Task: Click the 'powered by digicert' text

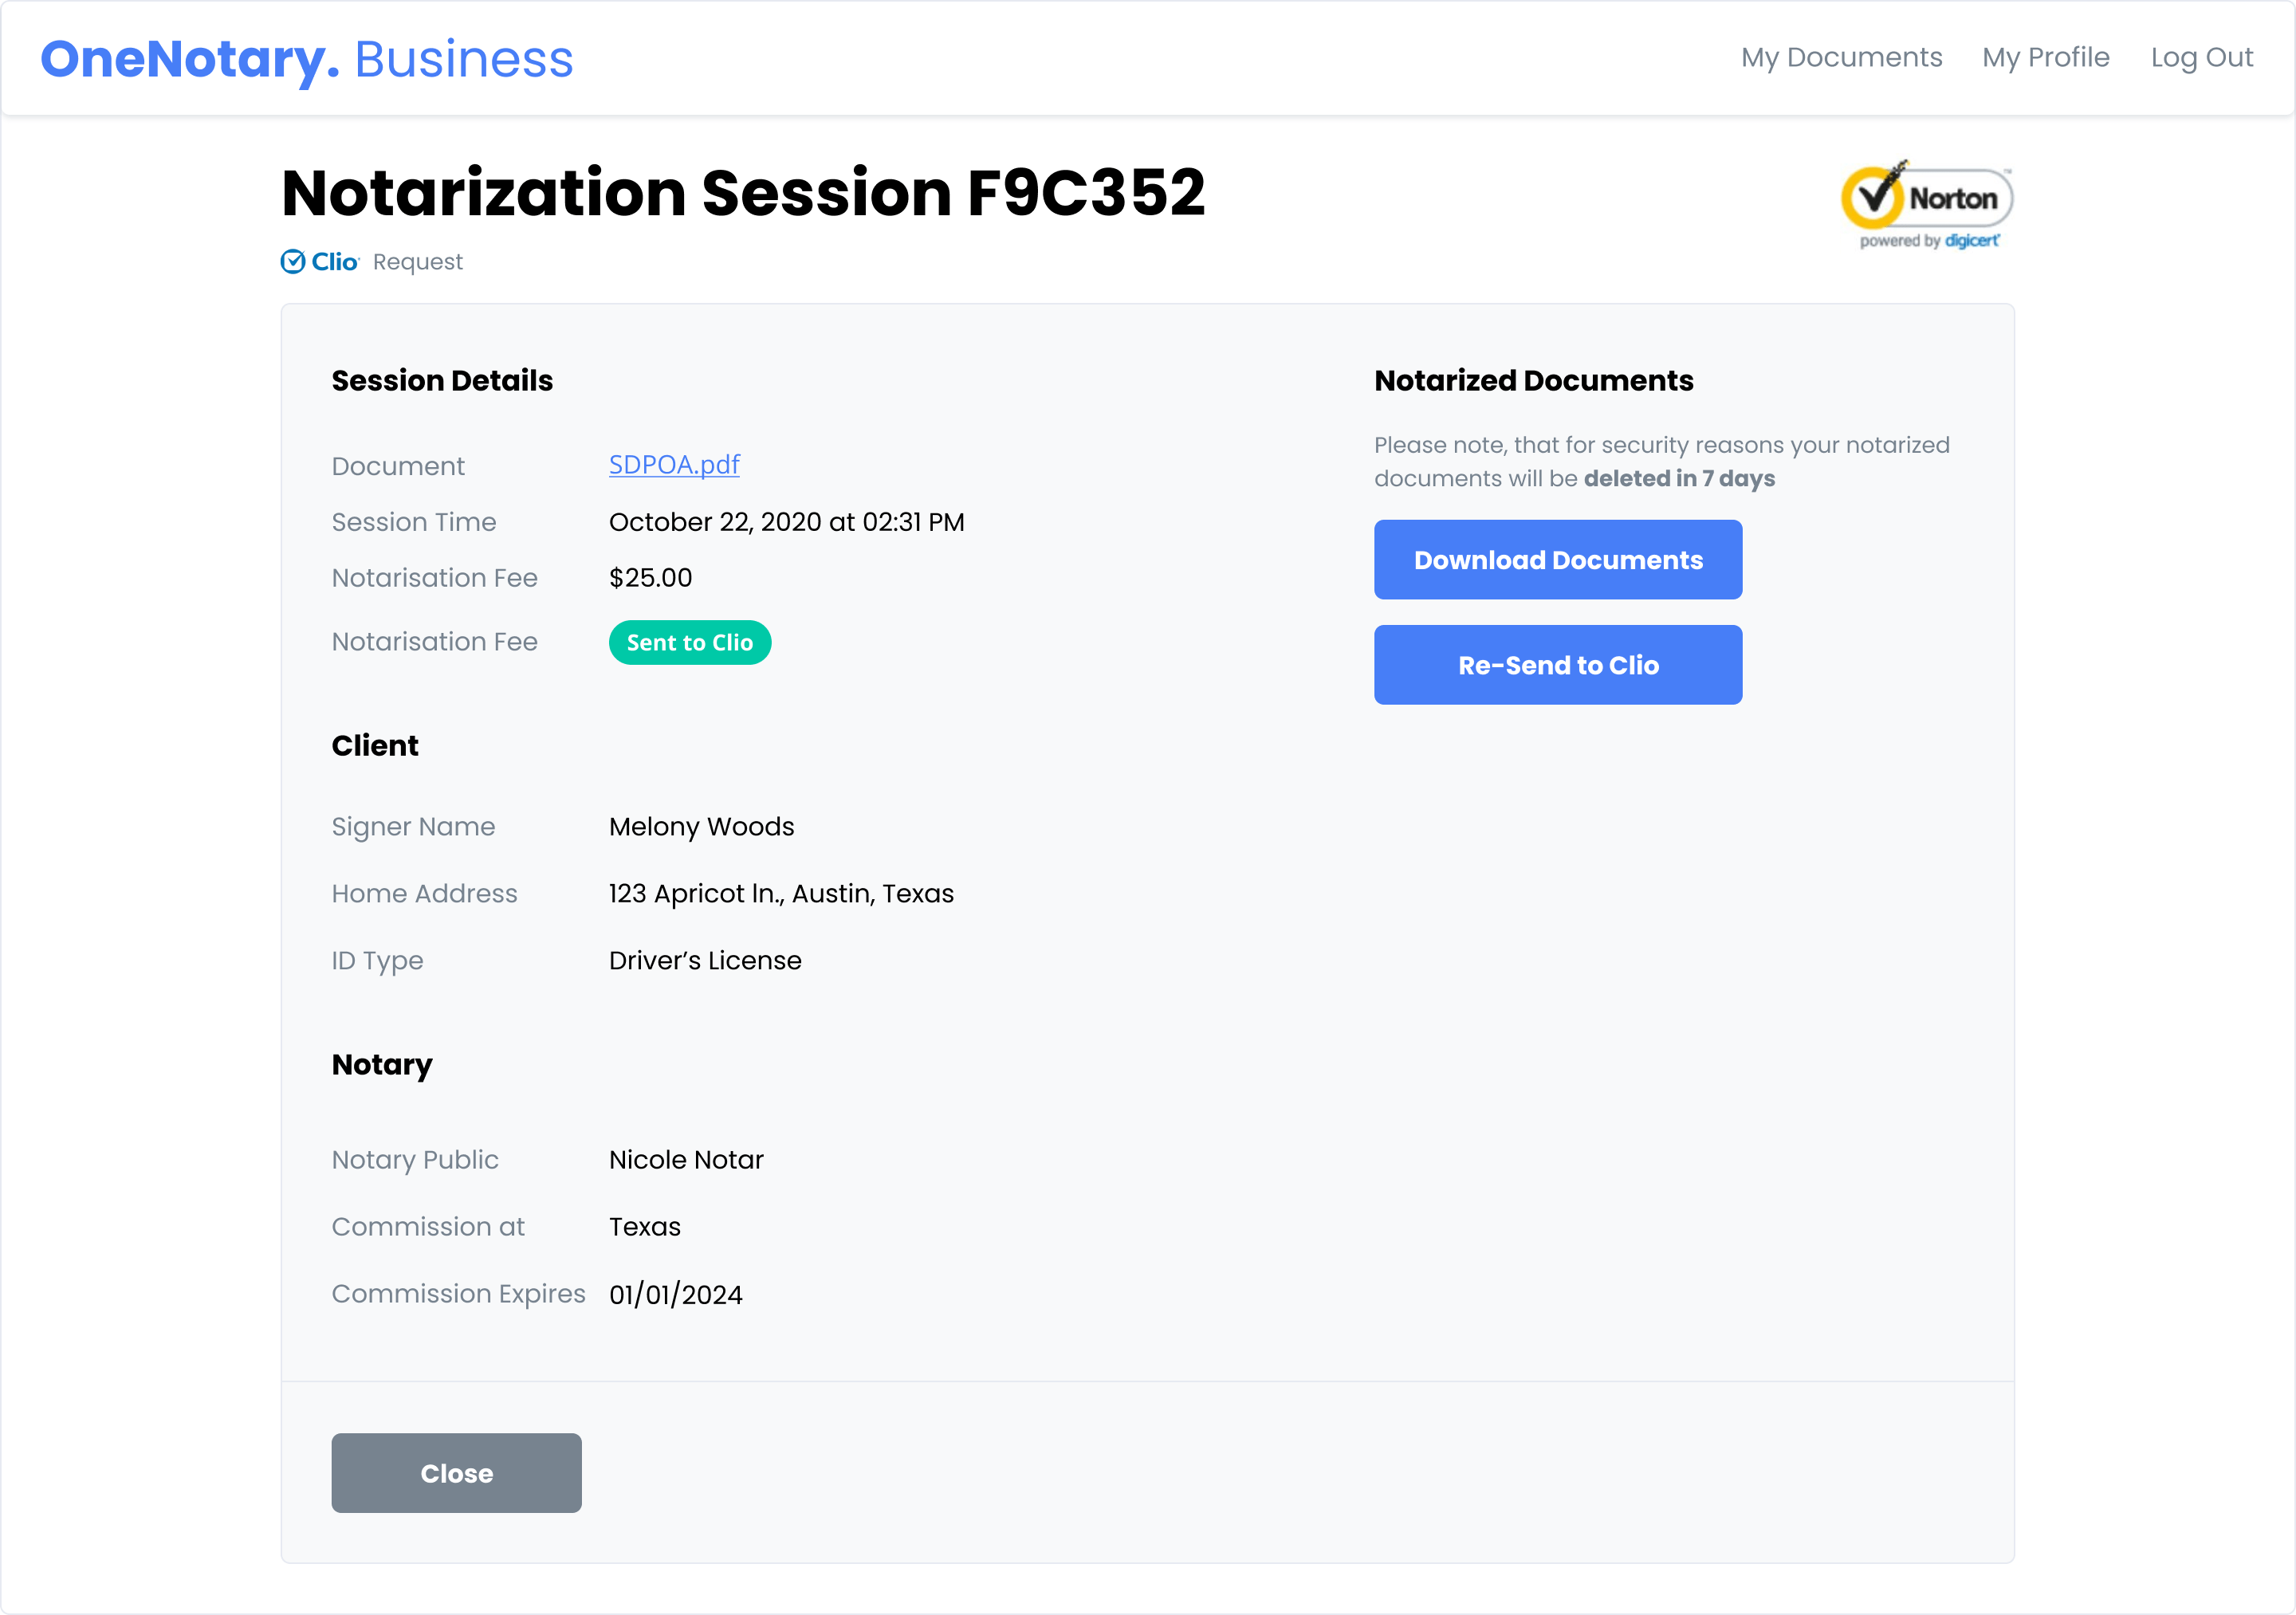Action: 1929,241
